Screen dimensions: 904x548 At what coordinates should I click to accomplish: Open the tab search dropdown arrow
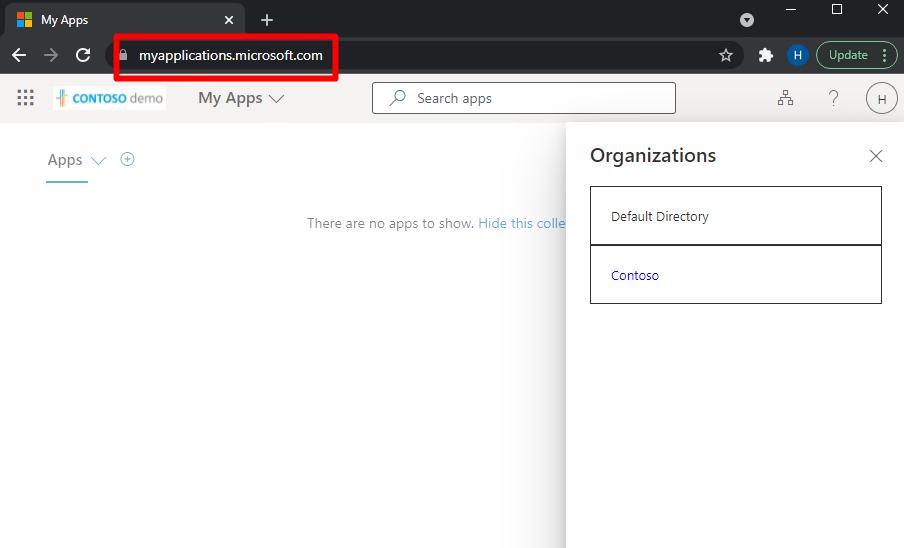pos(747,20)
